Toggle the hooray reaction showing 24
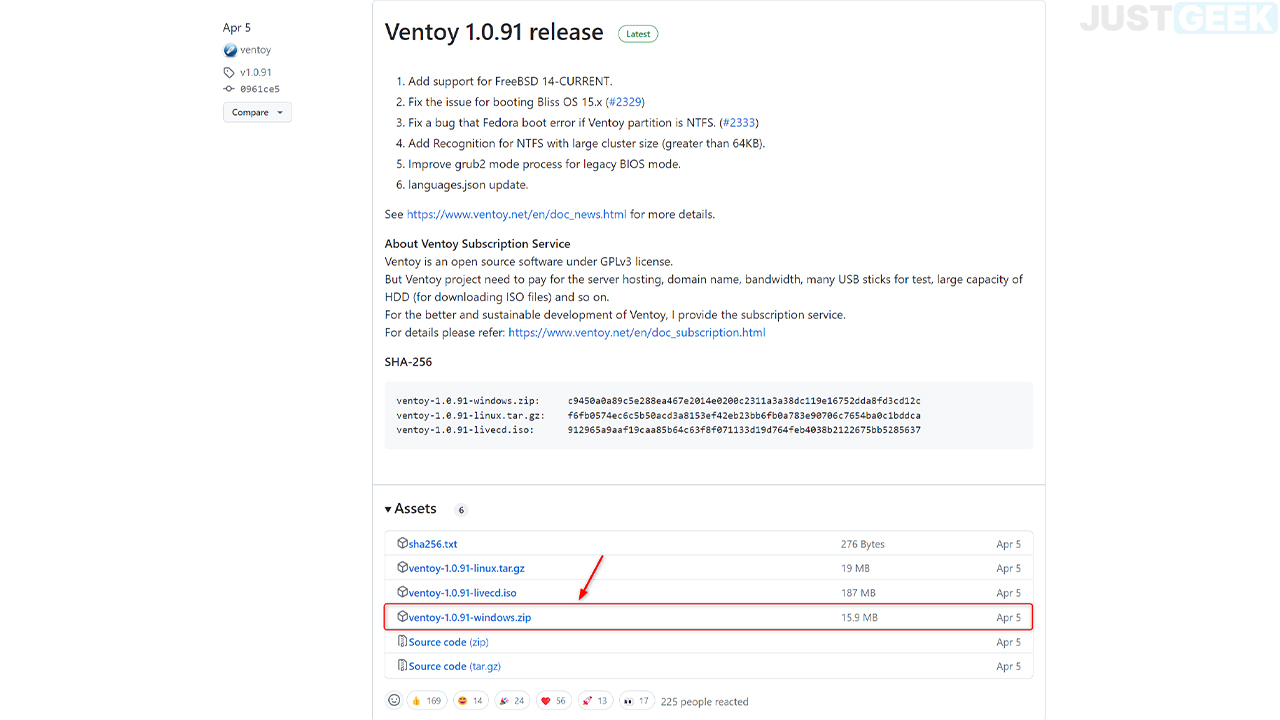 [512, 701]
